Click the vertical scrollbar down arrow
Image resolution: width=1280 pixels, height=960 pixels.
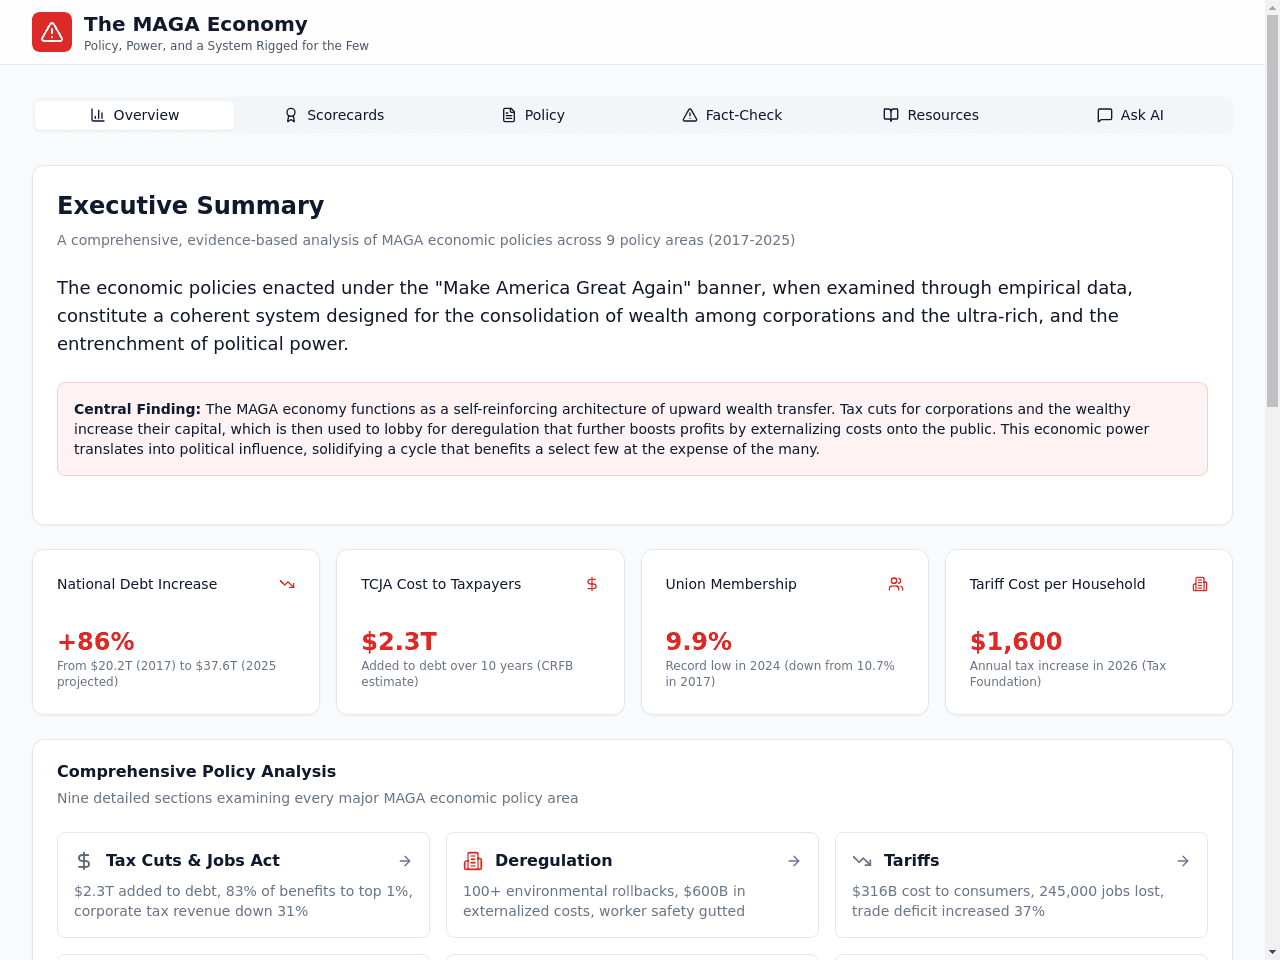point(1272,952)
